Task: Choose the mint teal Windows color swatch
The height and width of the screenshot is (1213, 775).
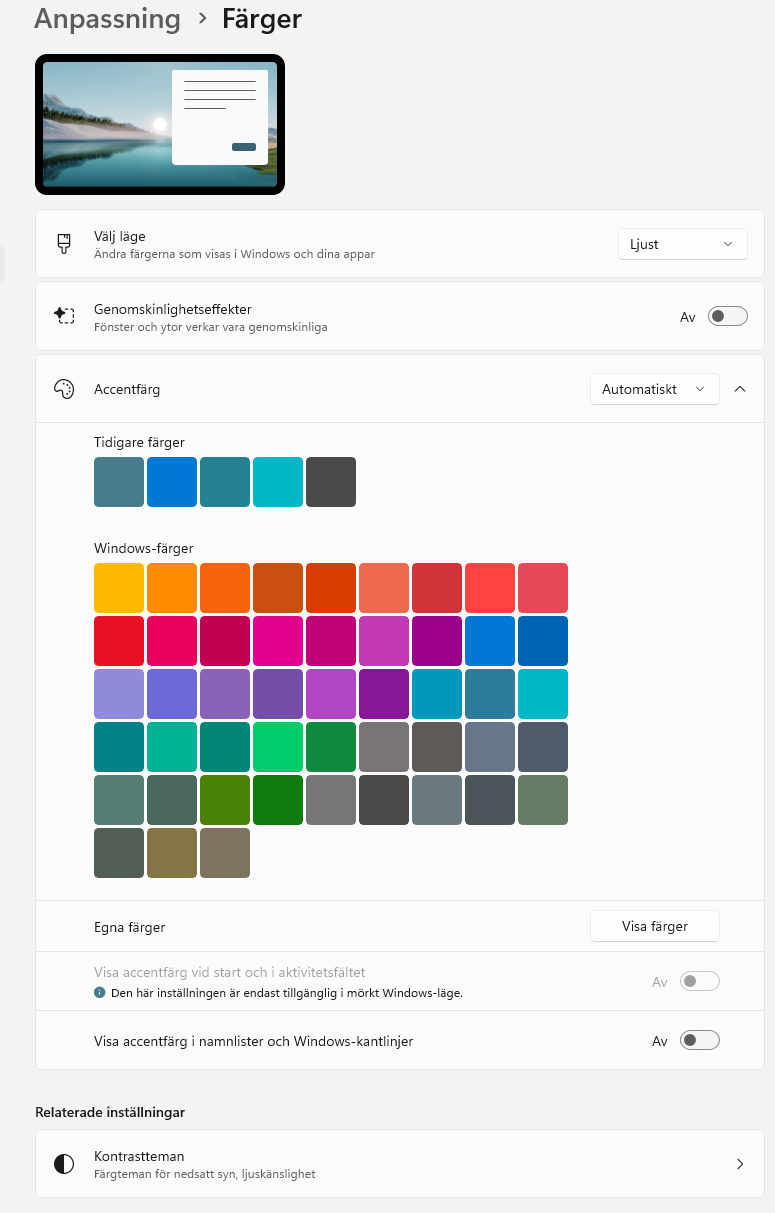Action: click(172, 747)
